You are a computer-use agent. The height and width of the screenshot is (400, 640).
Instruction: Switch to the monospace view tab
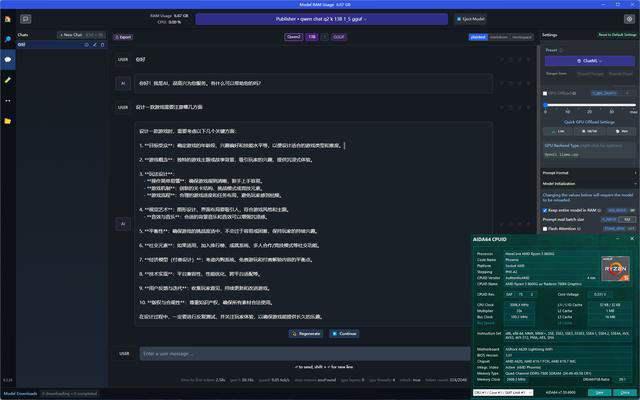(521, 35)
